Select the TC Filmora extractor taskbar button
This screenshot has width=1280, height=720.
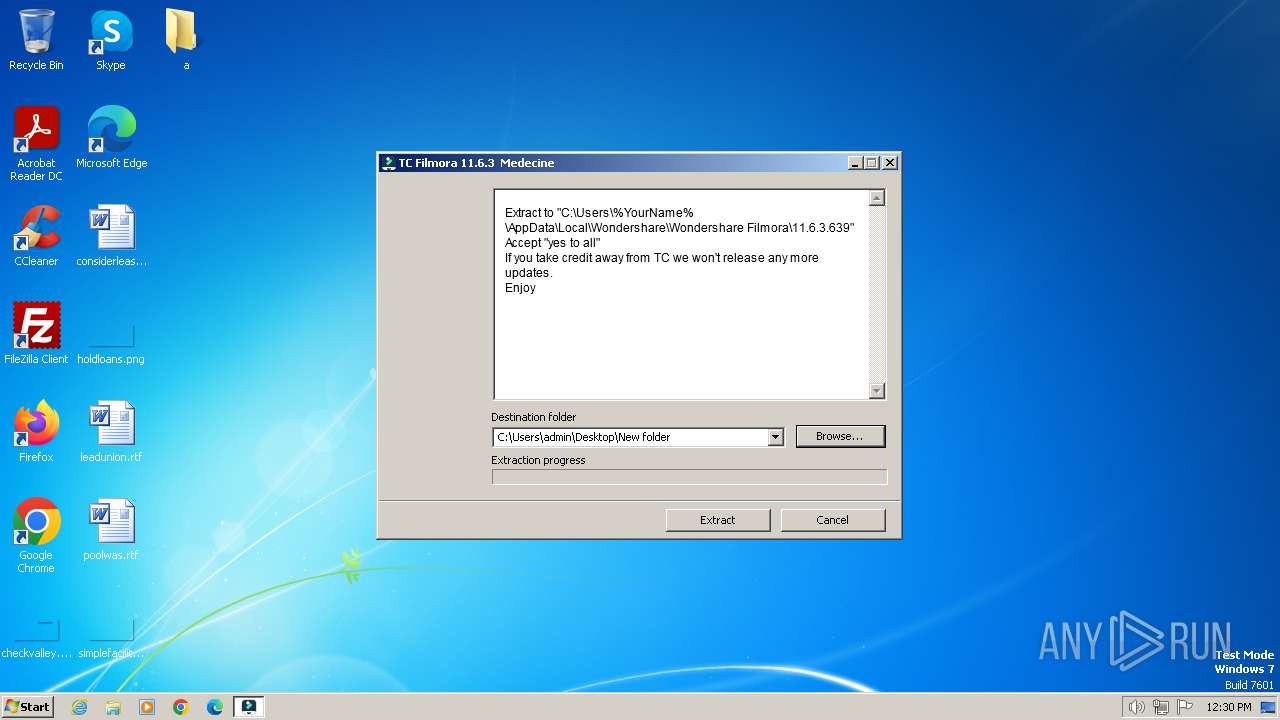[249, 707]
